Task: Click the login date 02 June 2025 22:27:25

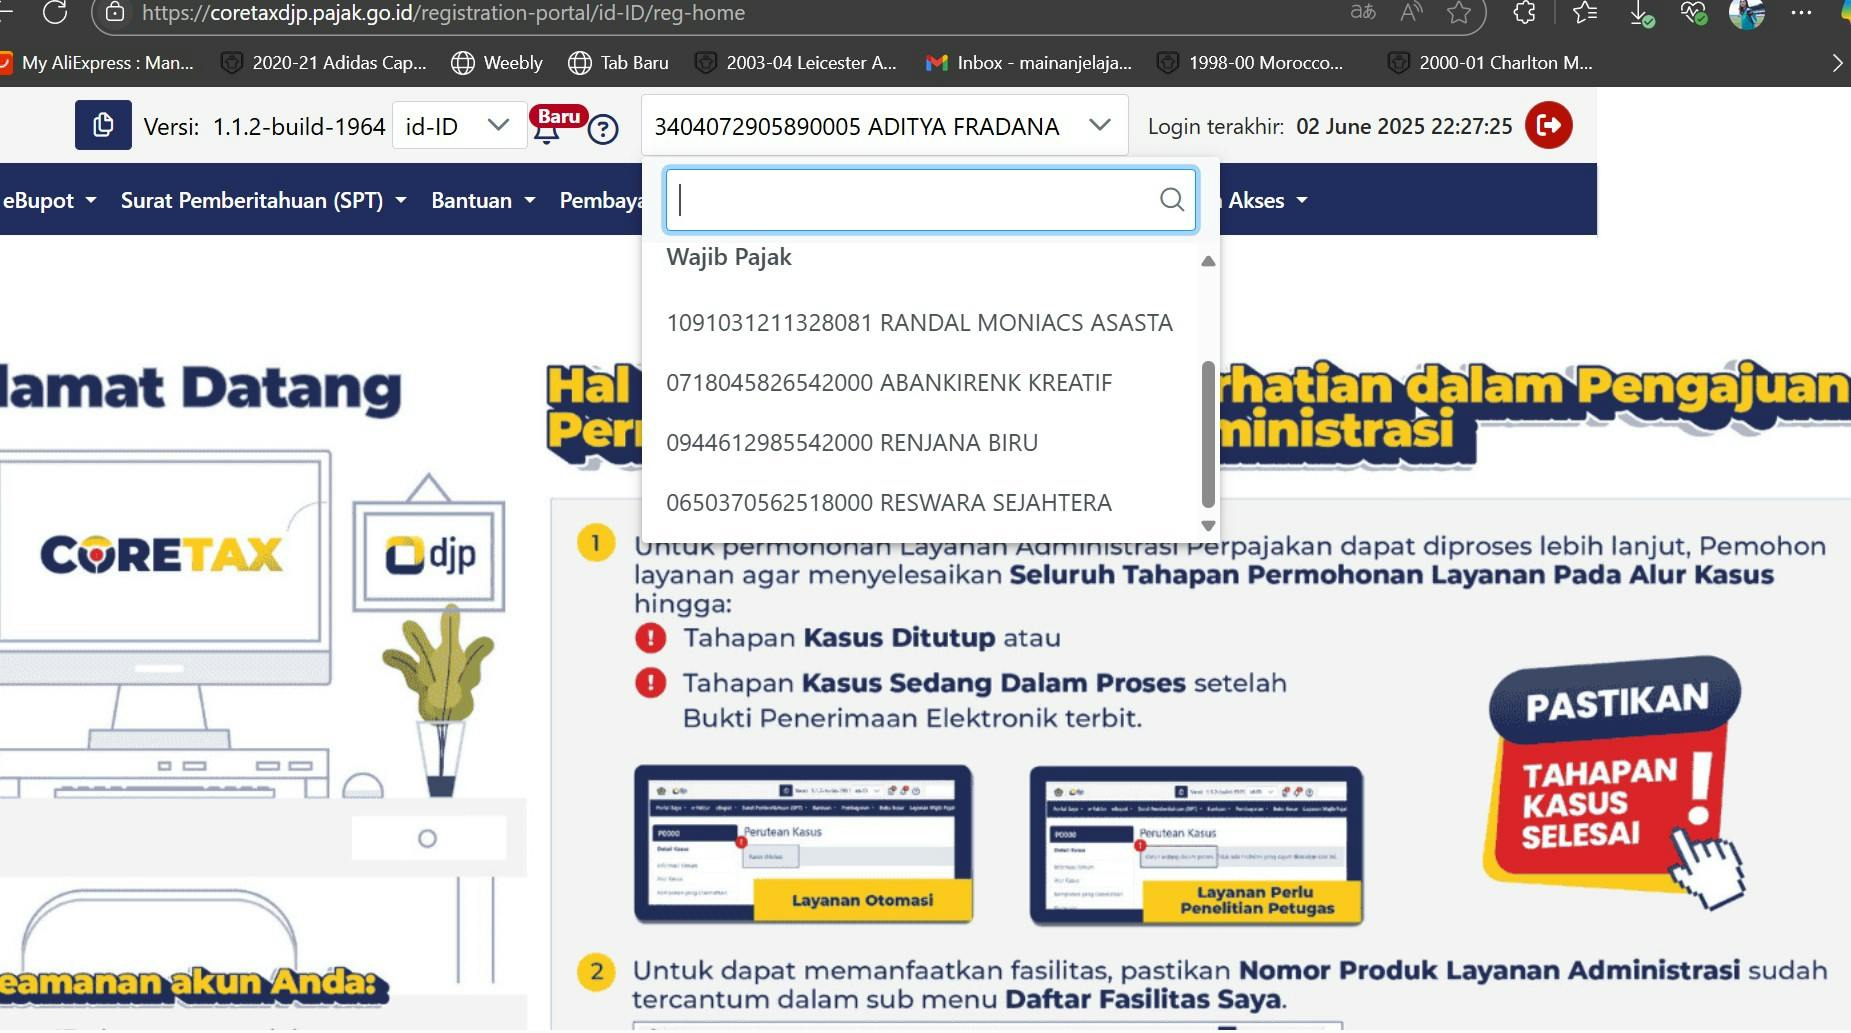Action: point(1404,126)
